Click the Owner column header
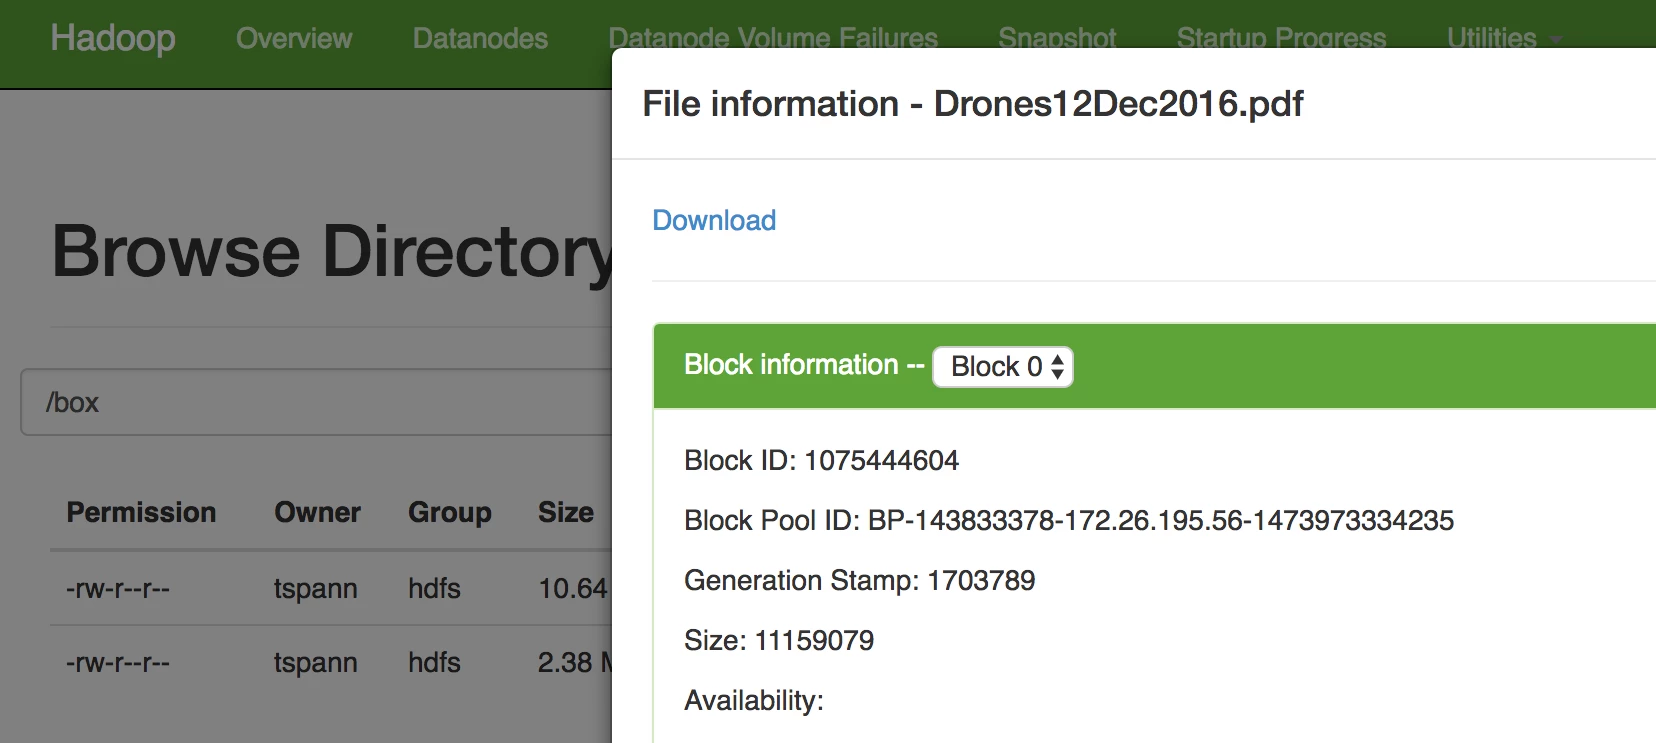The height and width of the screenshot is (743, 1656). pos(317,512)
